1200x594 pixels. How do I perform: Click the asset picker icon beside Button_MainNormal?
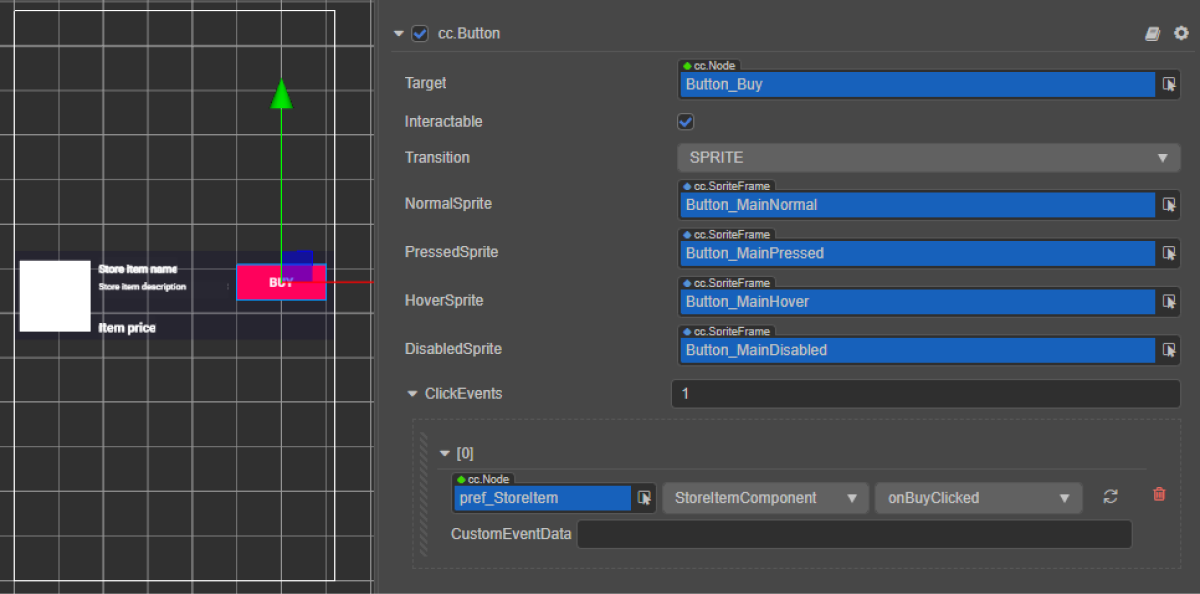click(x=1169, y=205)
